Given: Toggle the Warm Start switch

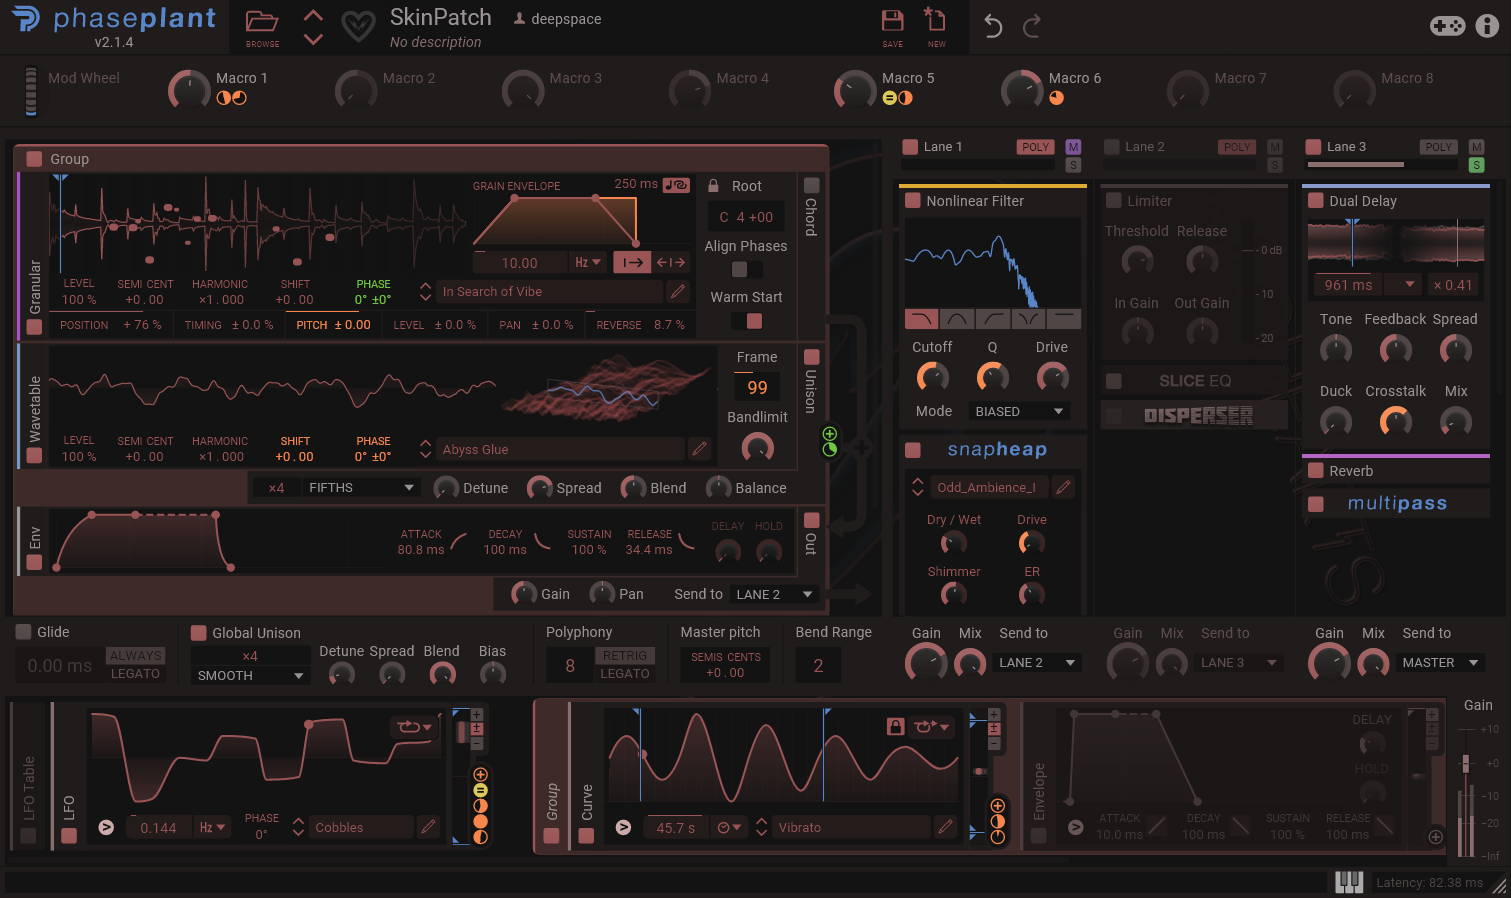Looking at the screenshot, I should (x=746, y=320).
